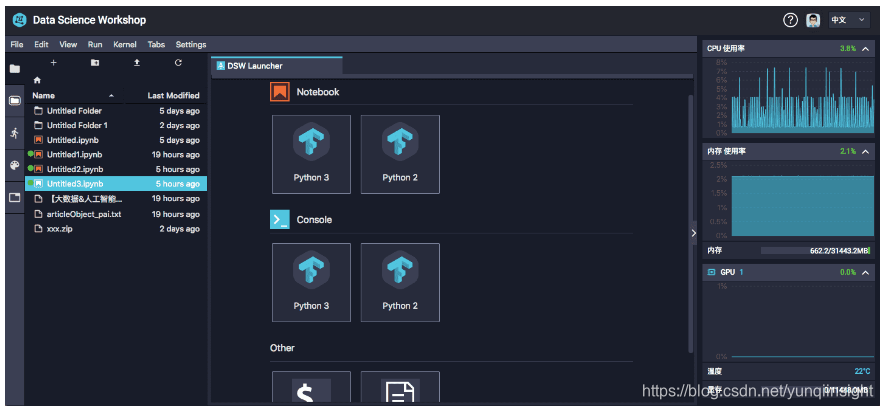
Task: Launch Python 2 notebook
Action: click(x=400, y=155)
